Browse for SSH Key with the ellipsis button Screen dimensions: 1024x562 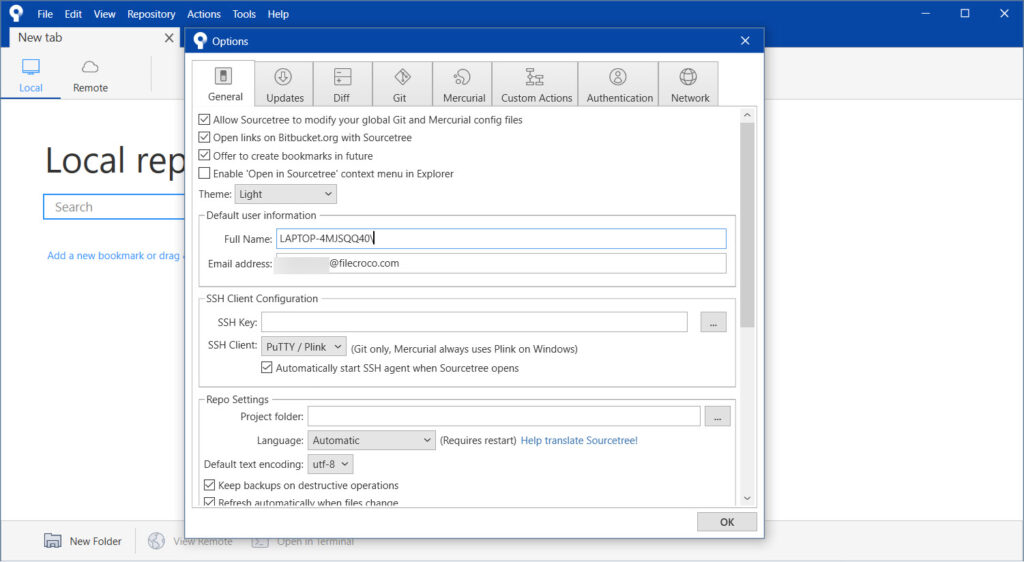coord(713,322)
